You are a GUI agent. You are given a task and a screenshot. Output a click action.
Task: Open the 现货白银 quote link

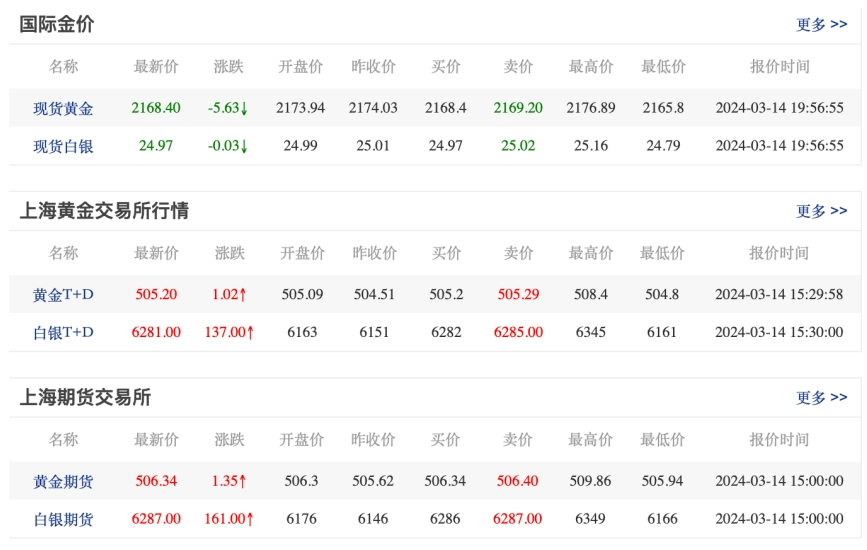(63, 146)
